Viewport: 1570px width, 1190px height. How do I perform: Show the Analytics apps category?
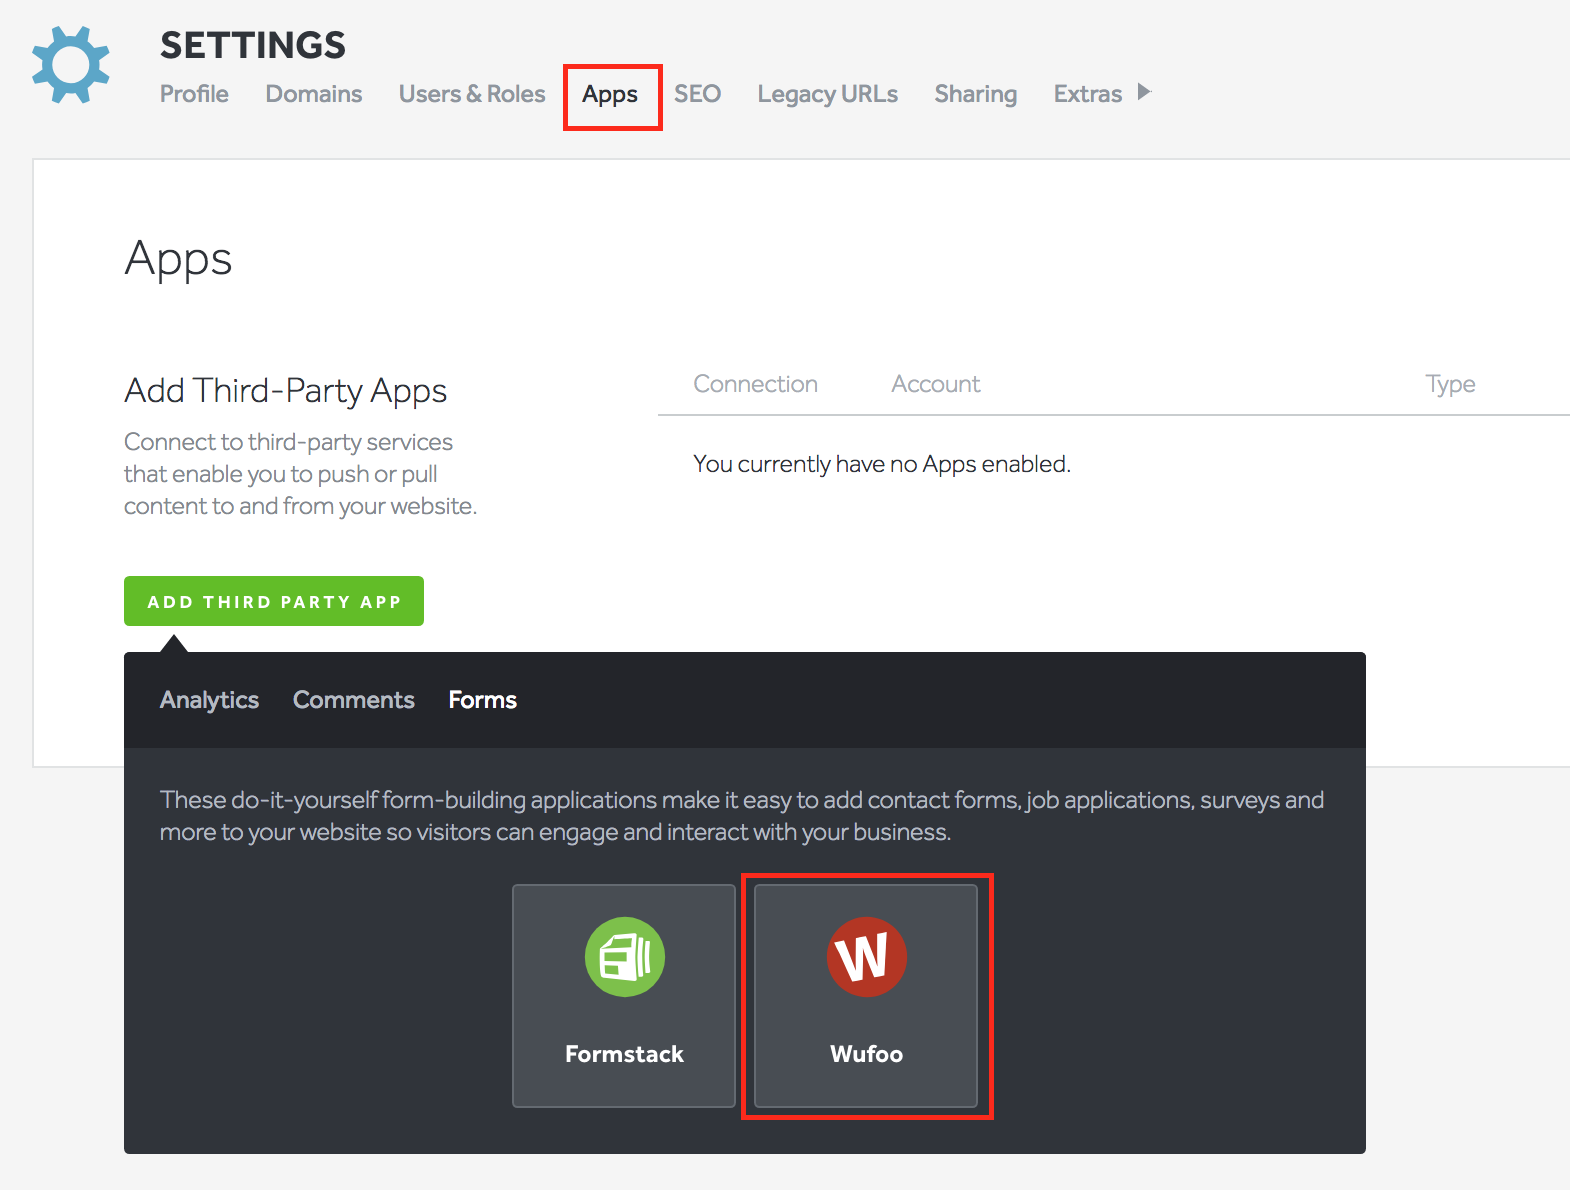click(209, 700)
